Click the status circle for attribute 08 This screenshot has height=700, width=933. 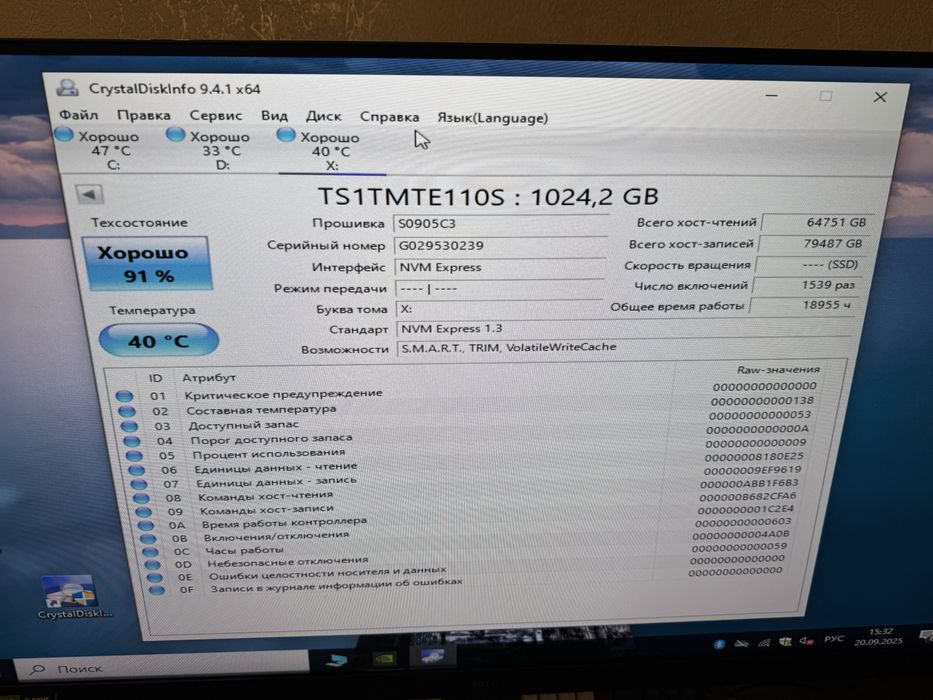(141, 498)
